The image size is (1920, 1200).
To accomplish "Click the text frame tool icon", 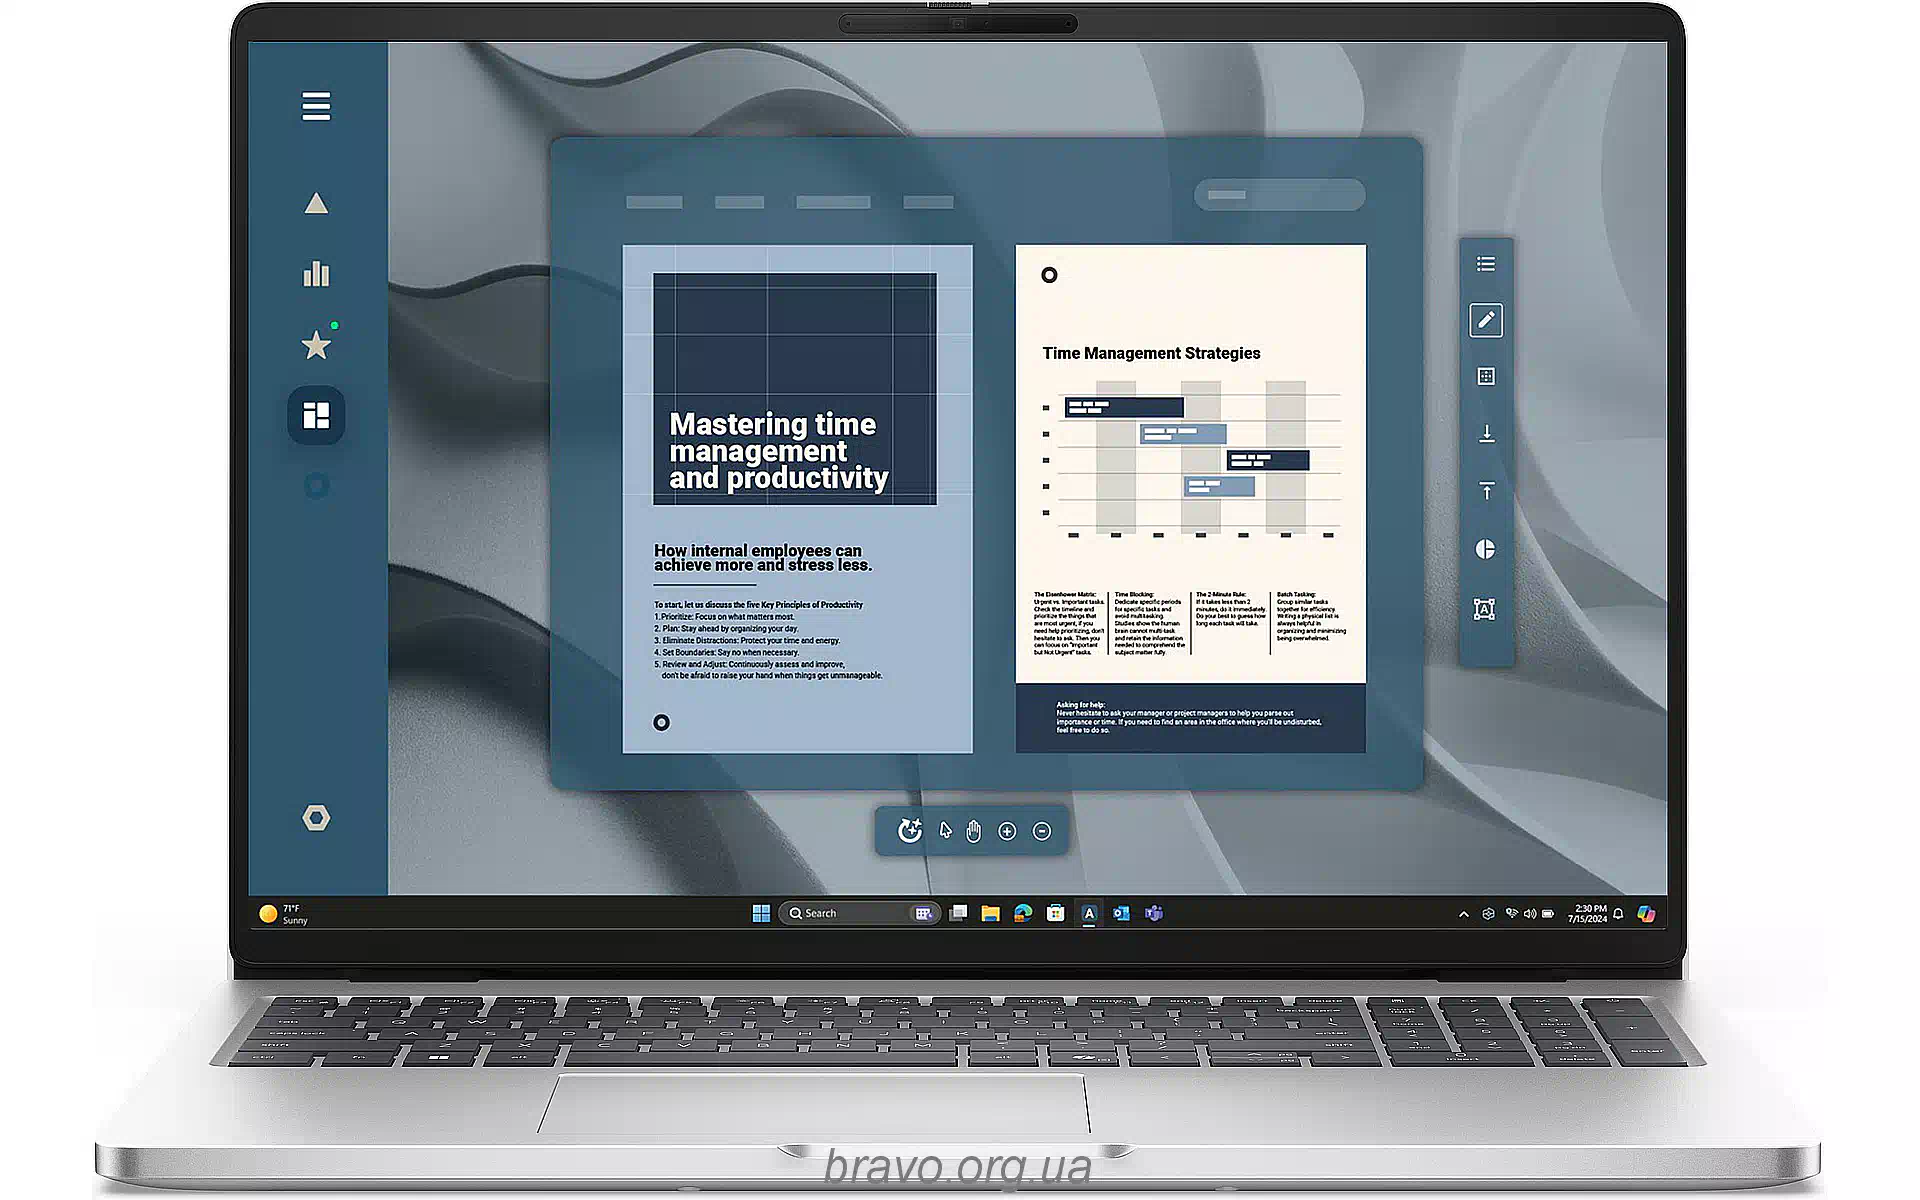I will click(1485, 609).
